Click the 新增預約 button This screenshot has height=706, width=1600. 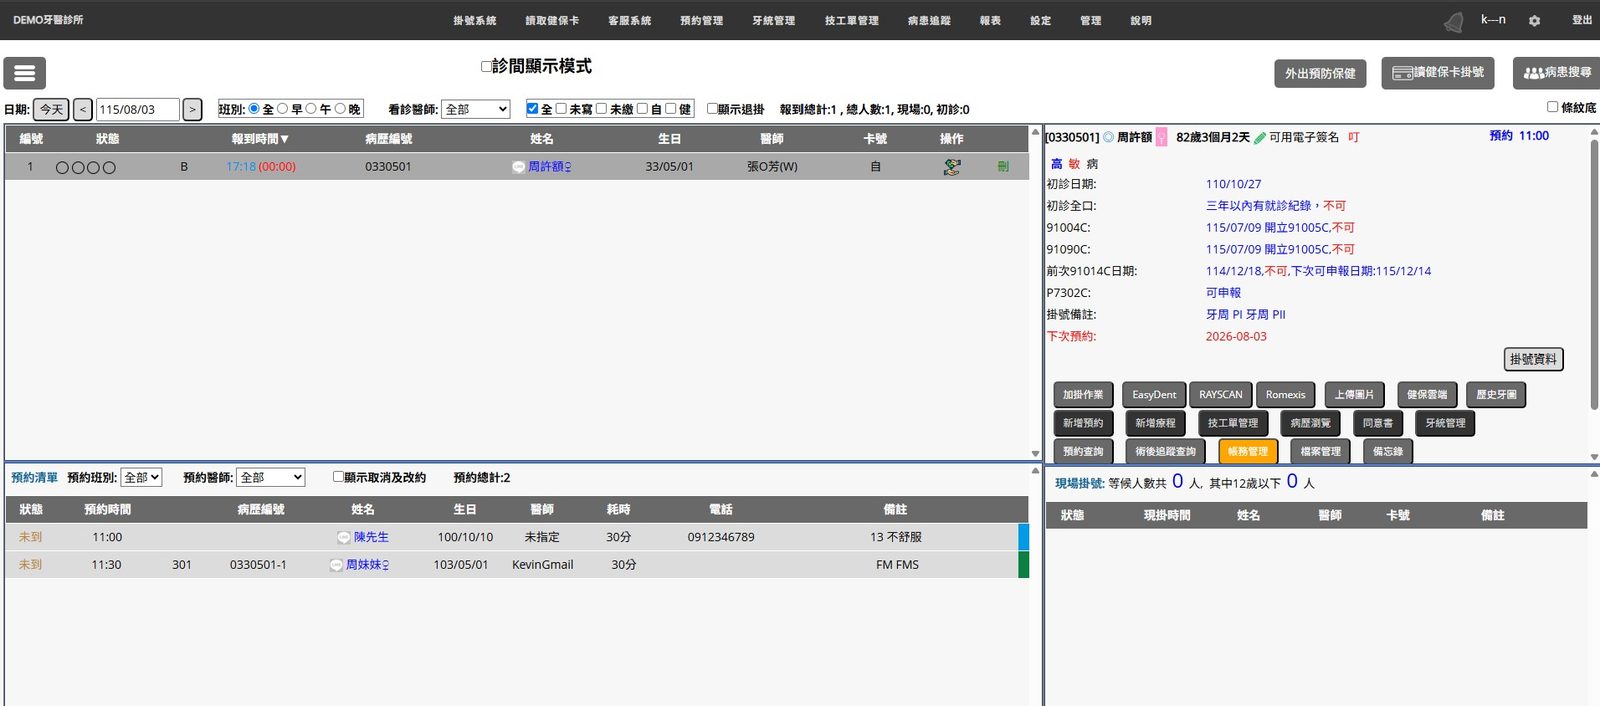point(1083,423)
